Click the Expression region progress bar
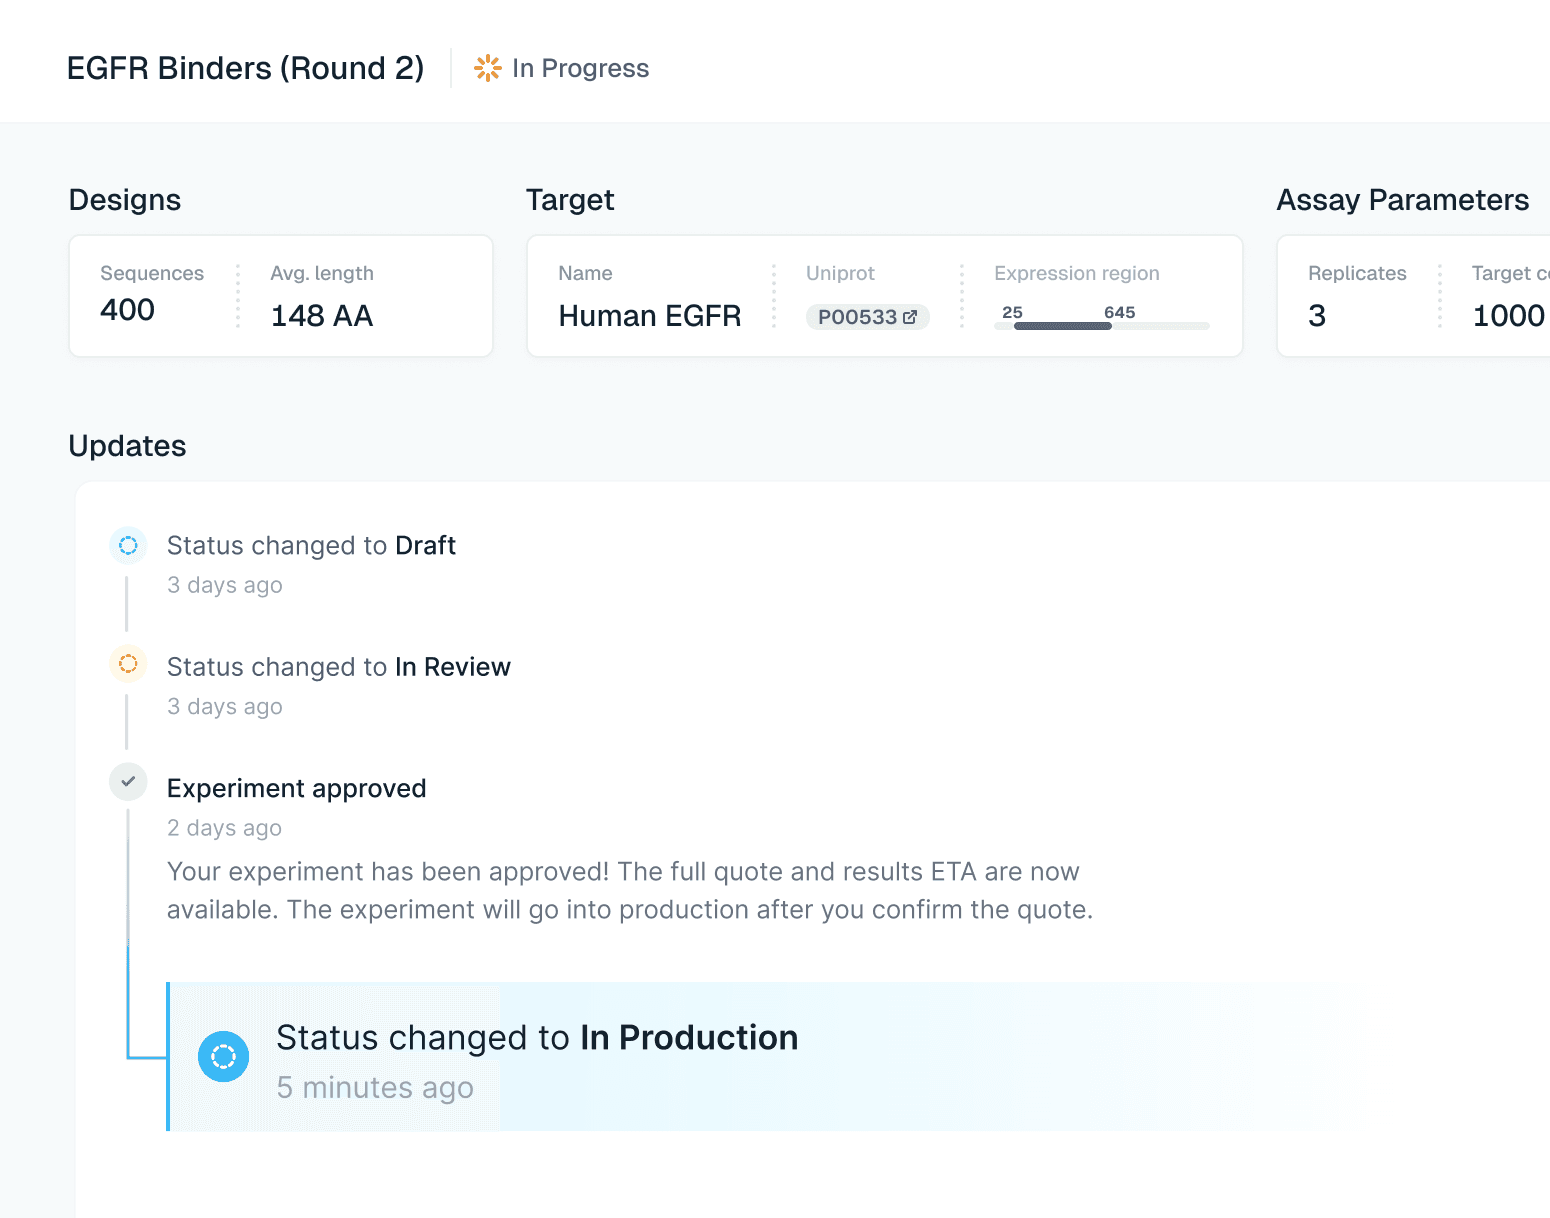 coord(1100,325)
